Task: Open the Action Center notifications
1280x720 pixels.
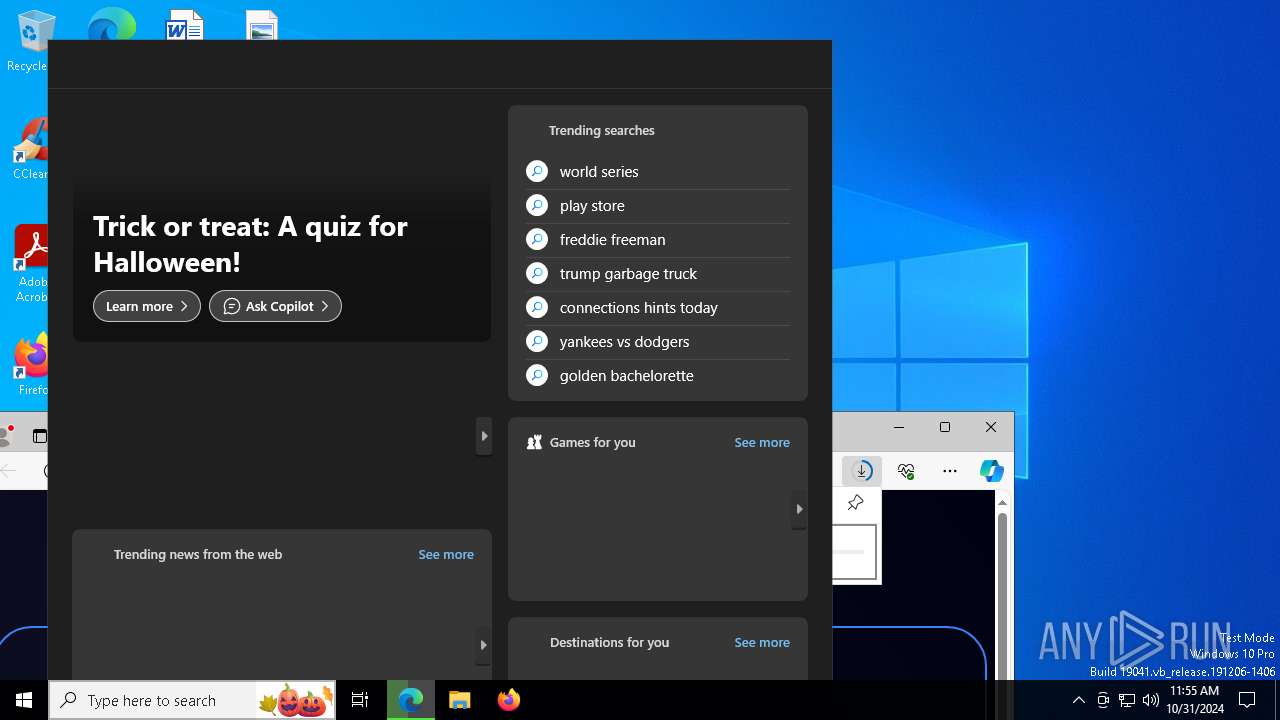Action: tap(1247, 700)
